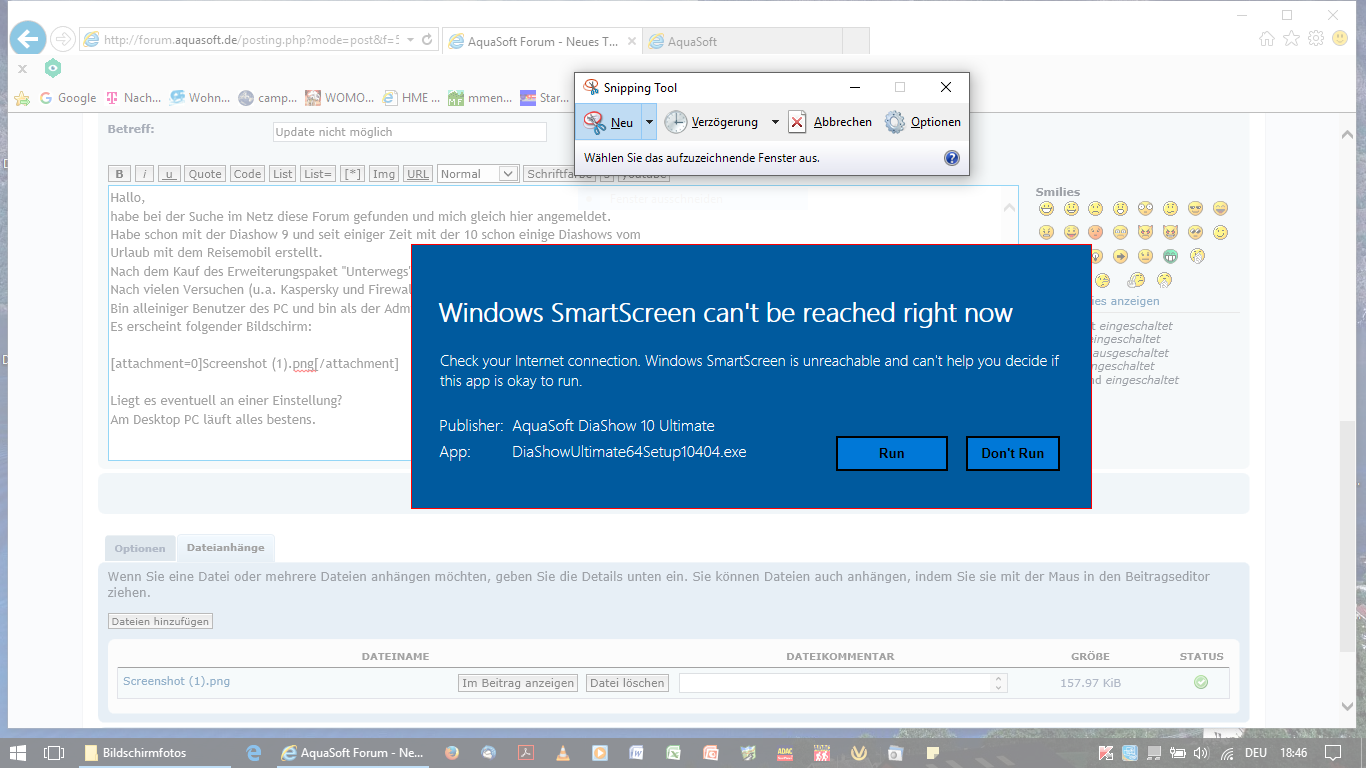
Task: Go back with the browser back arrow
Action: (x=27, y=39)
